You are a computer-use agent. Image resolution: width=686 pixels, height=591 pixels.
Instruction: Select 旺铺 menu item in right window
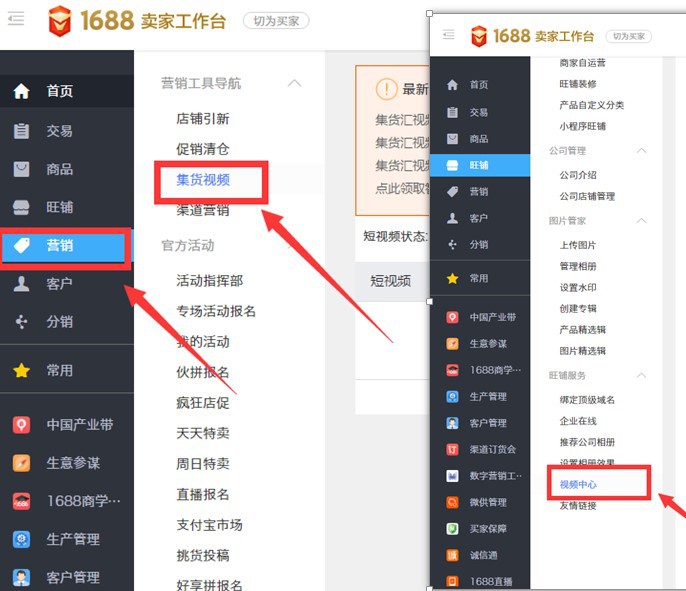point(480,165)
